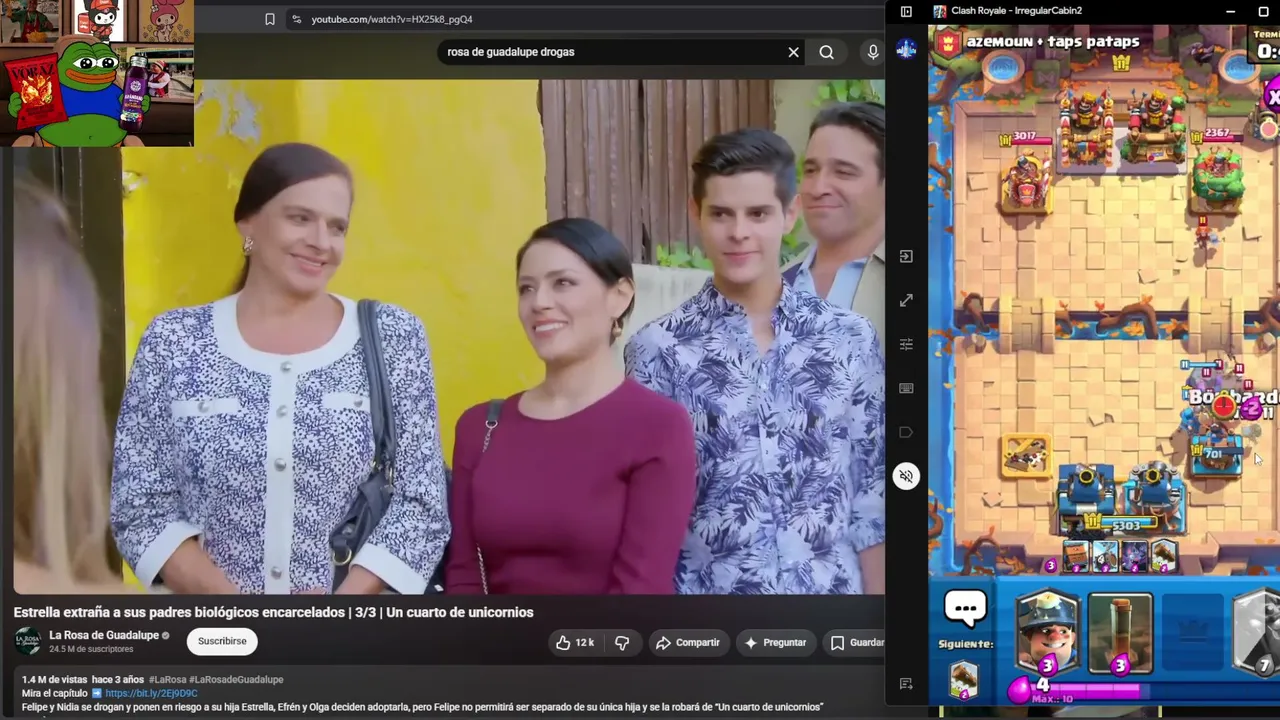Click the magnifying glass search button
1280x720 pixels.
tap(826, 52)
